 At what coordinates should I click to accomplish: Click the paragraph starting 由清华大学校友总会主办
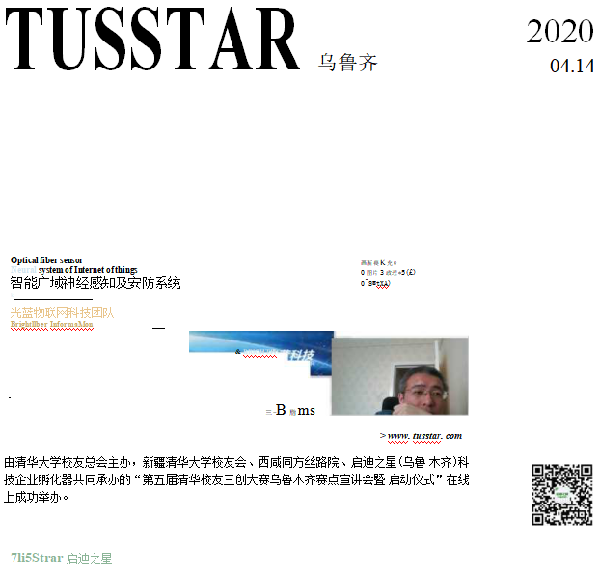click(x=236, y=480)
